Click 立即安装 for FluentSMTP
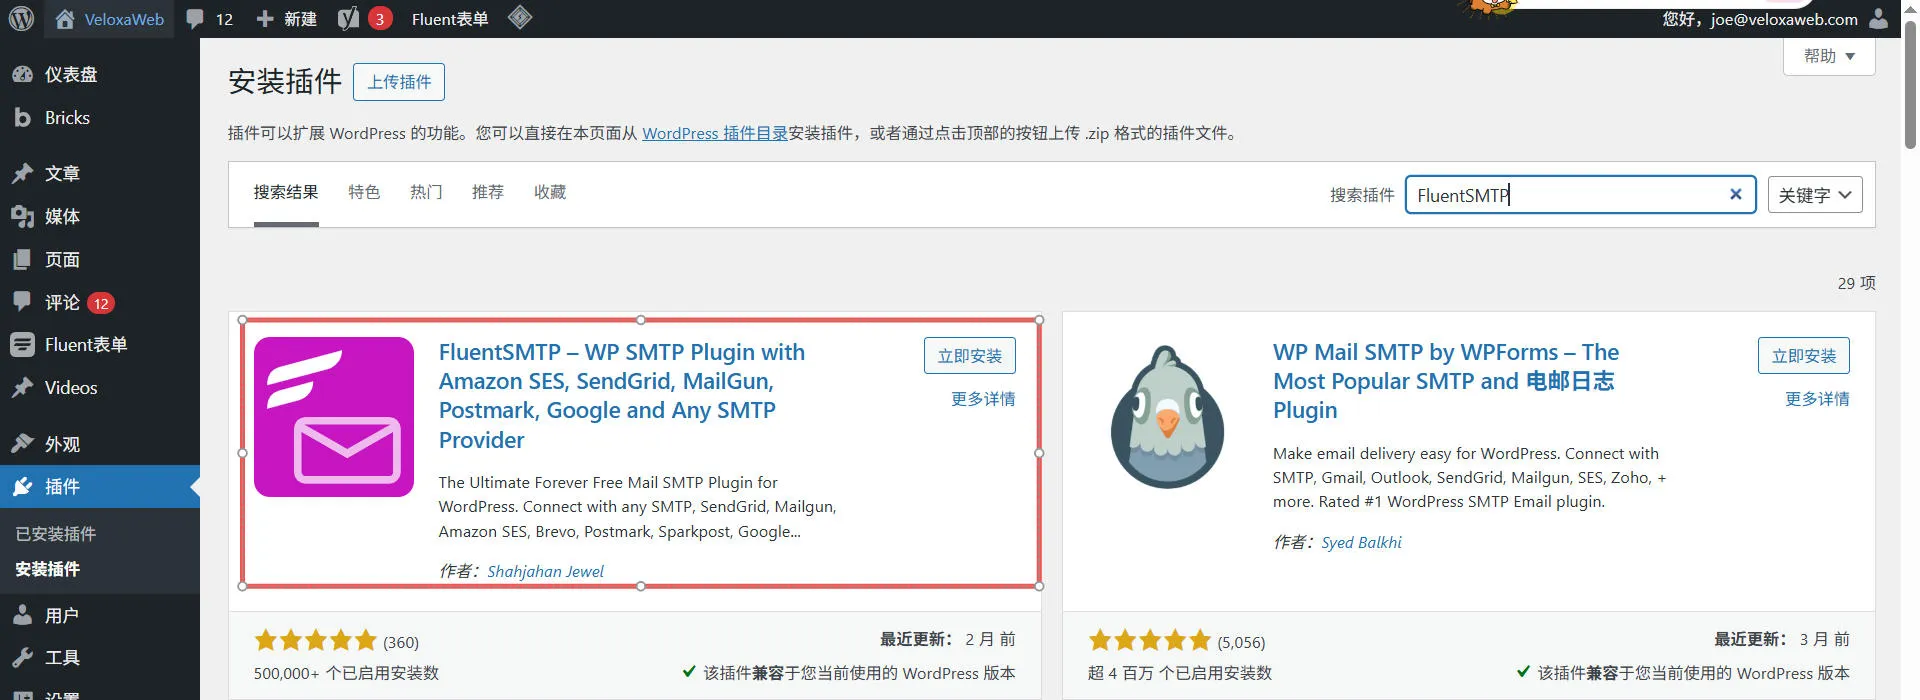Image resolution: width=1920 pixels, height=700 pixels. coord(969,356)
